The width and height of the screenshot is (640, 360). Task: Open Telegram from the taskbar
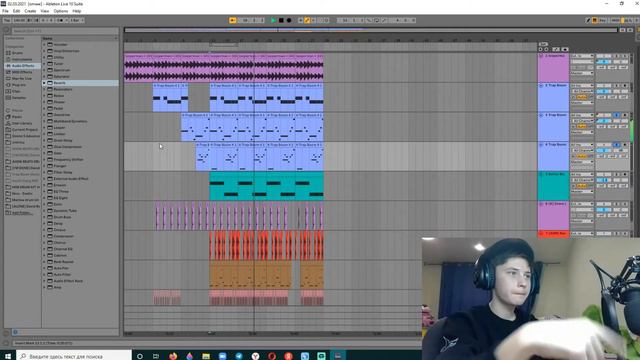[239, 356]
